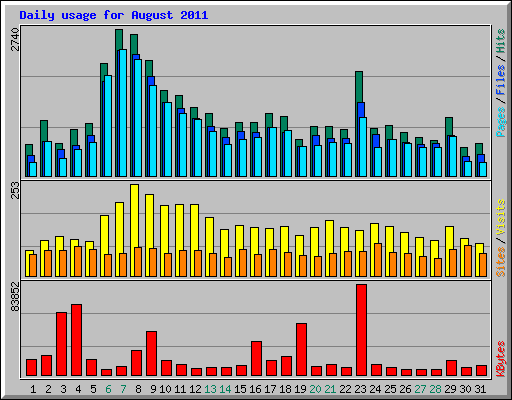The image size is (512, 400).
Task: Select the cyan pages bar for day 10
Action: click(x=168, y=139)
